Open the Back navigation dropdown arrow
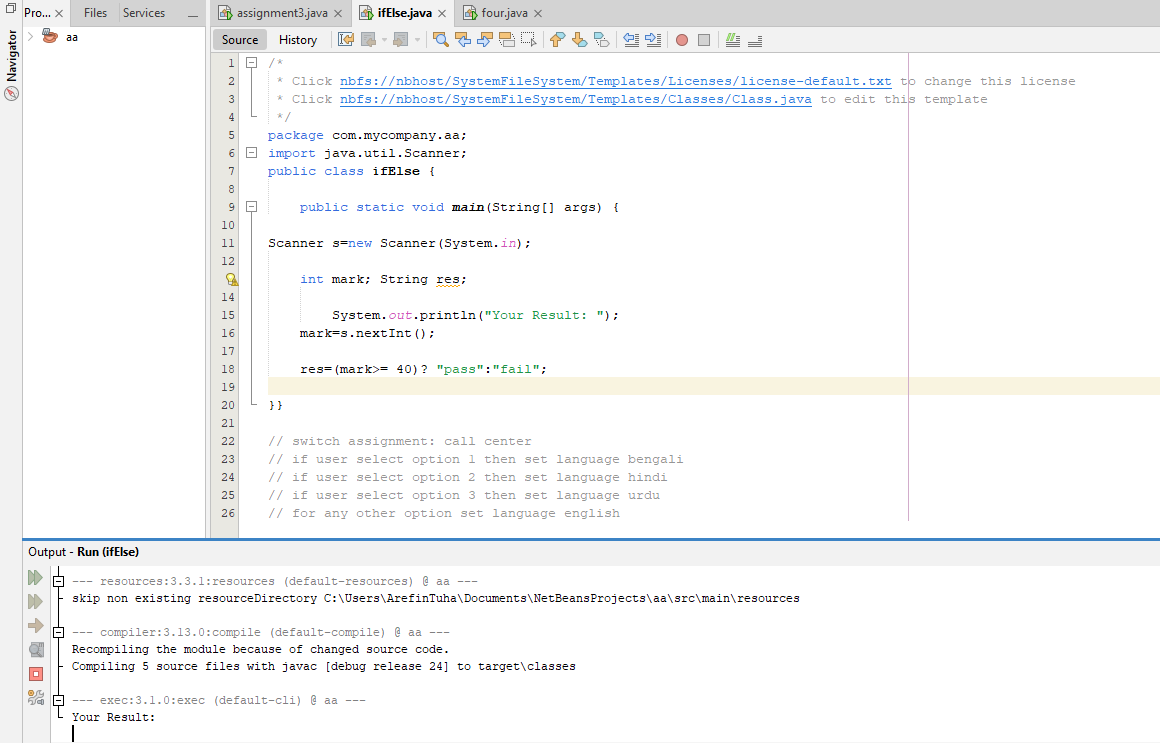 (384, 39)
